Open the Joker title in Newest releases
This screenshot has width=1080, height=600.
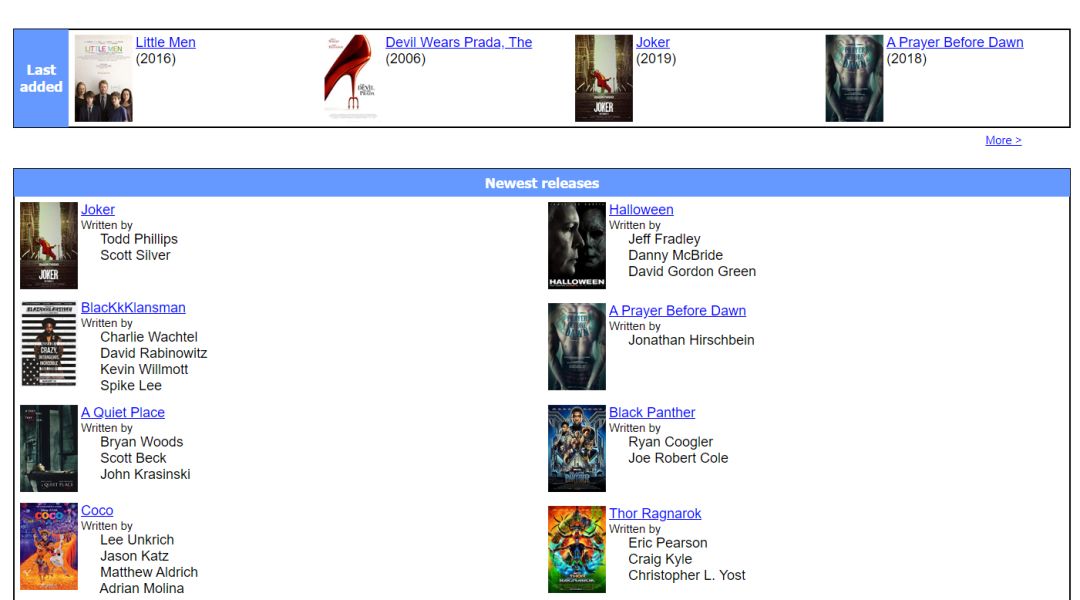tap(98, 209)
